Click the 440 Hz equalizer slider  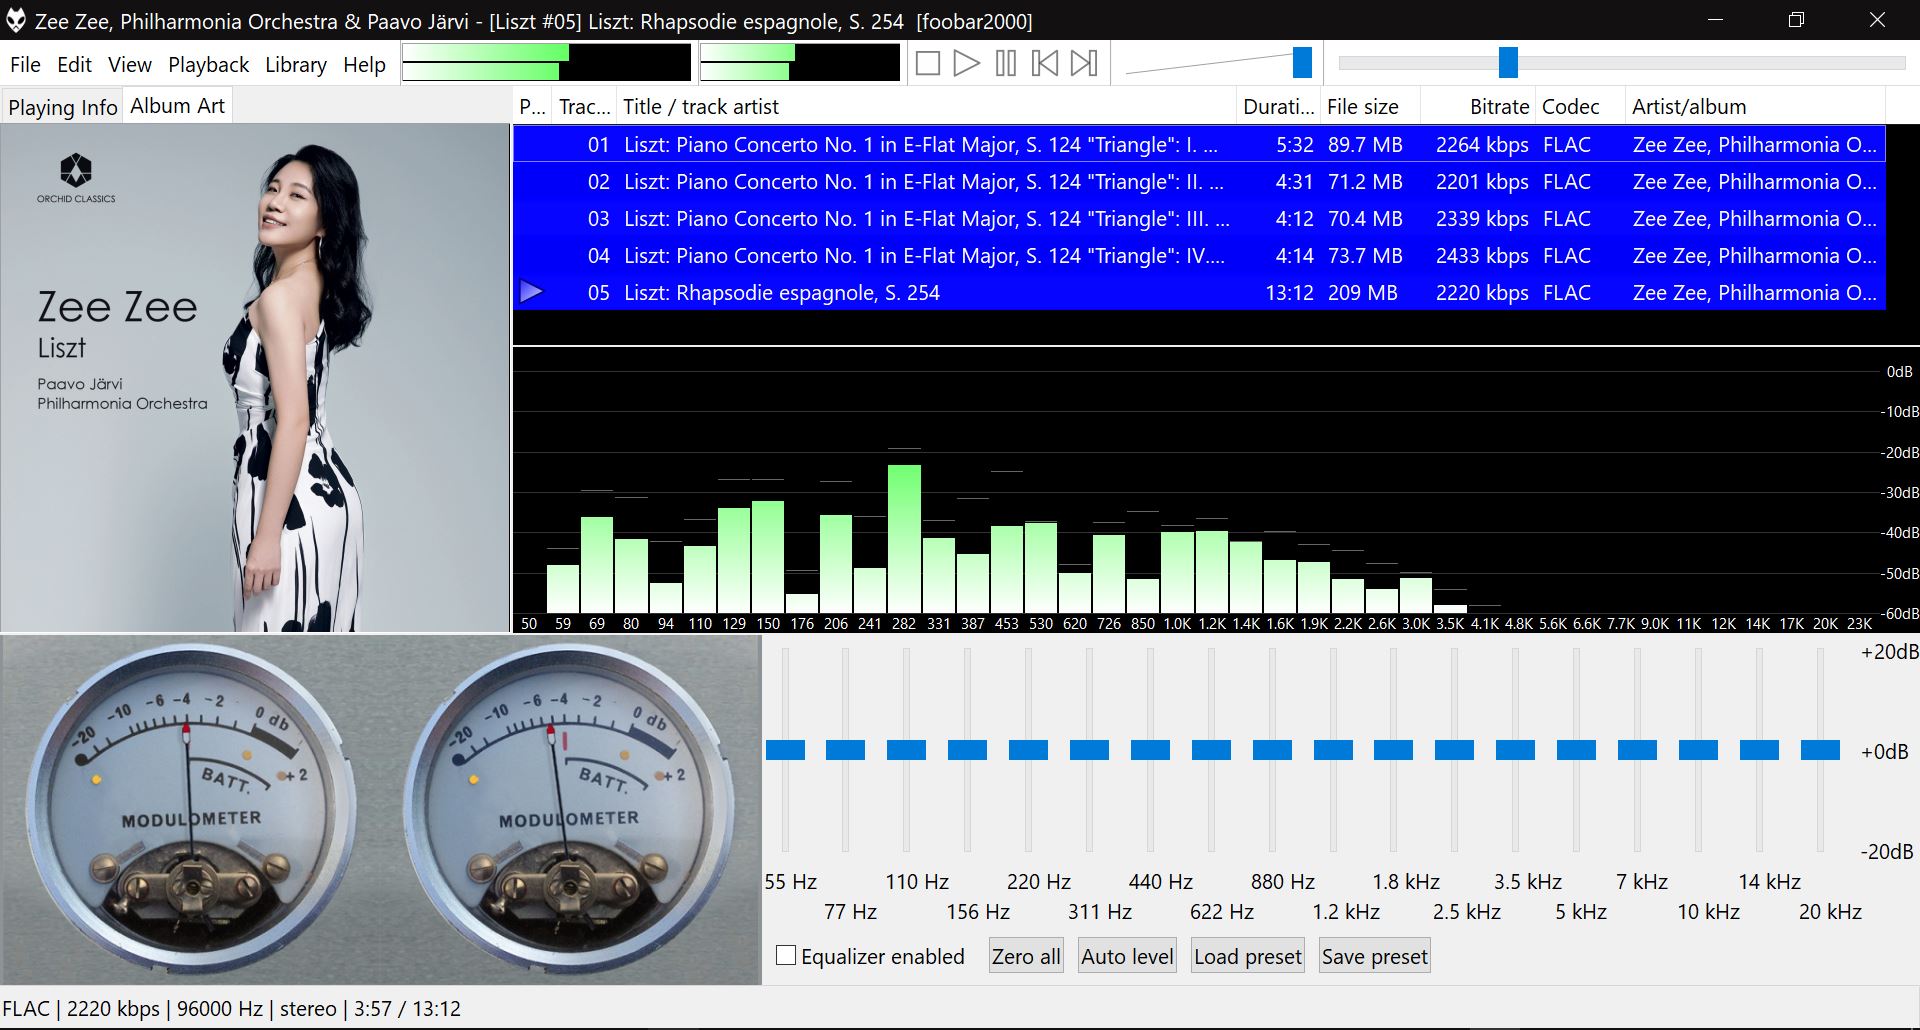pos(1150,750)
